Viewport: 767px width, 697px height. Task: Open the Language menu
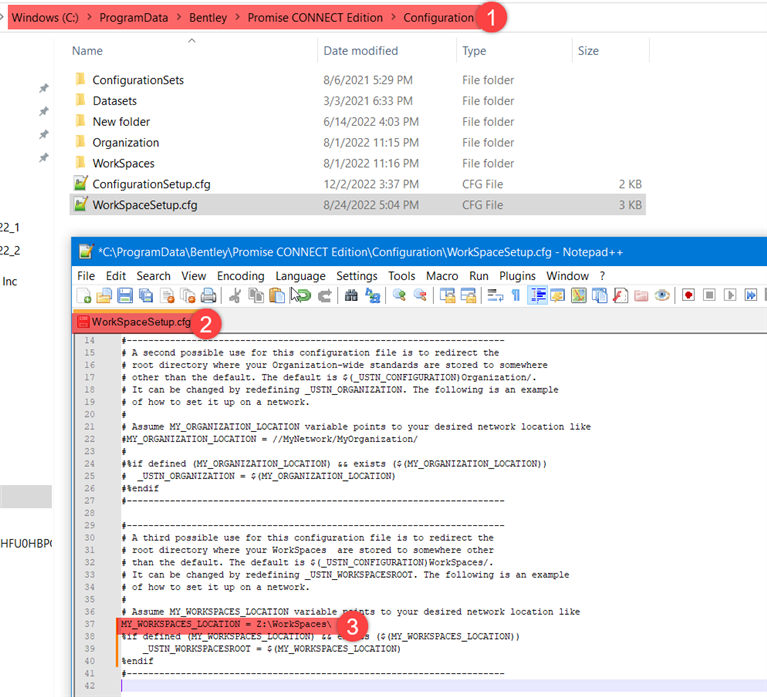coord(300,276)
